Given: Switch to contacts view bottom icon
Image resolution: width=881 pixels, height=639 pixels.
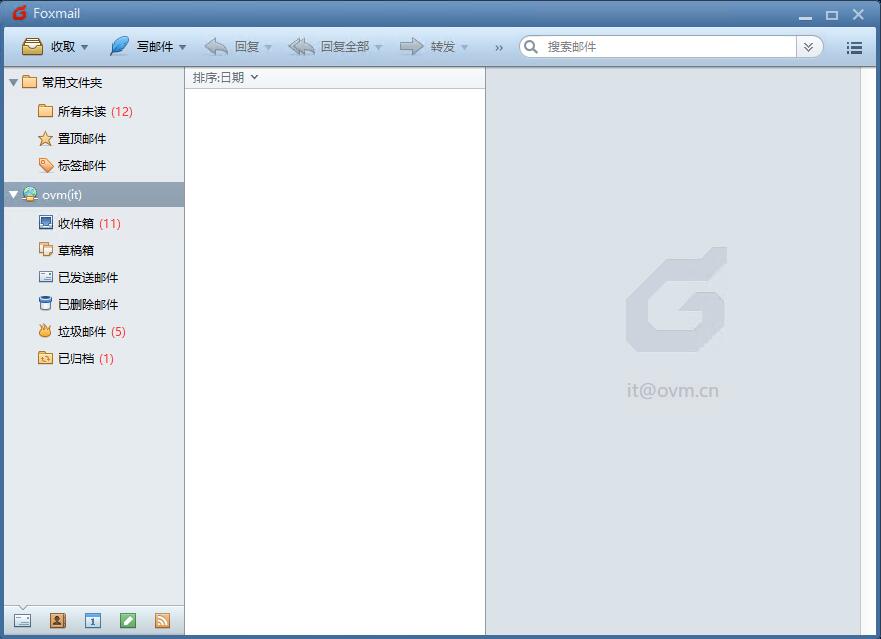Looking at the screenshot, I should (58, 620).
